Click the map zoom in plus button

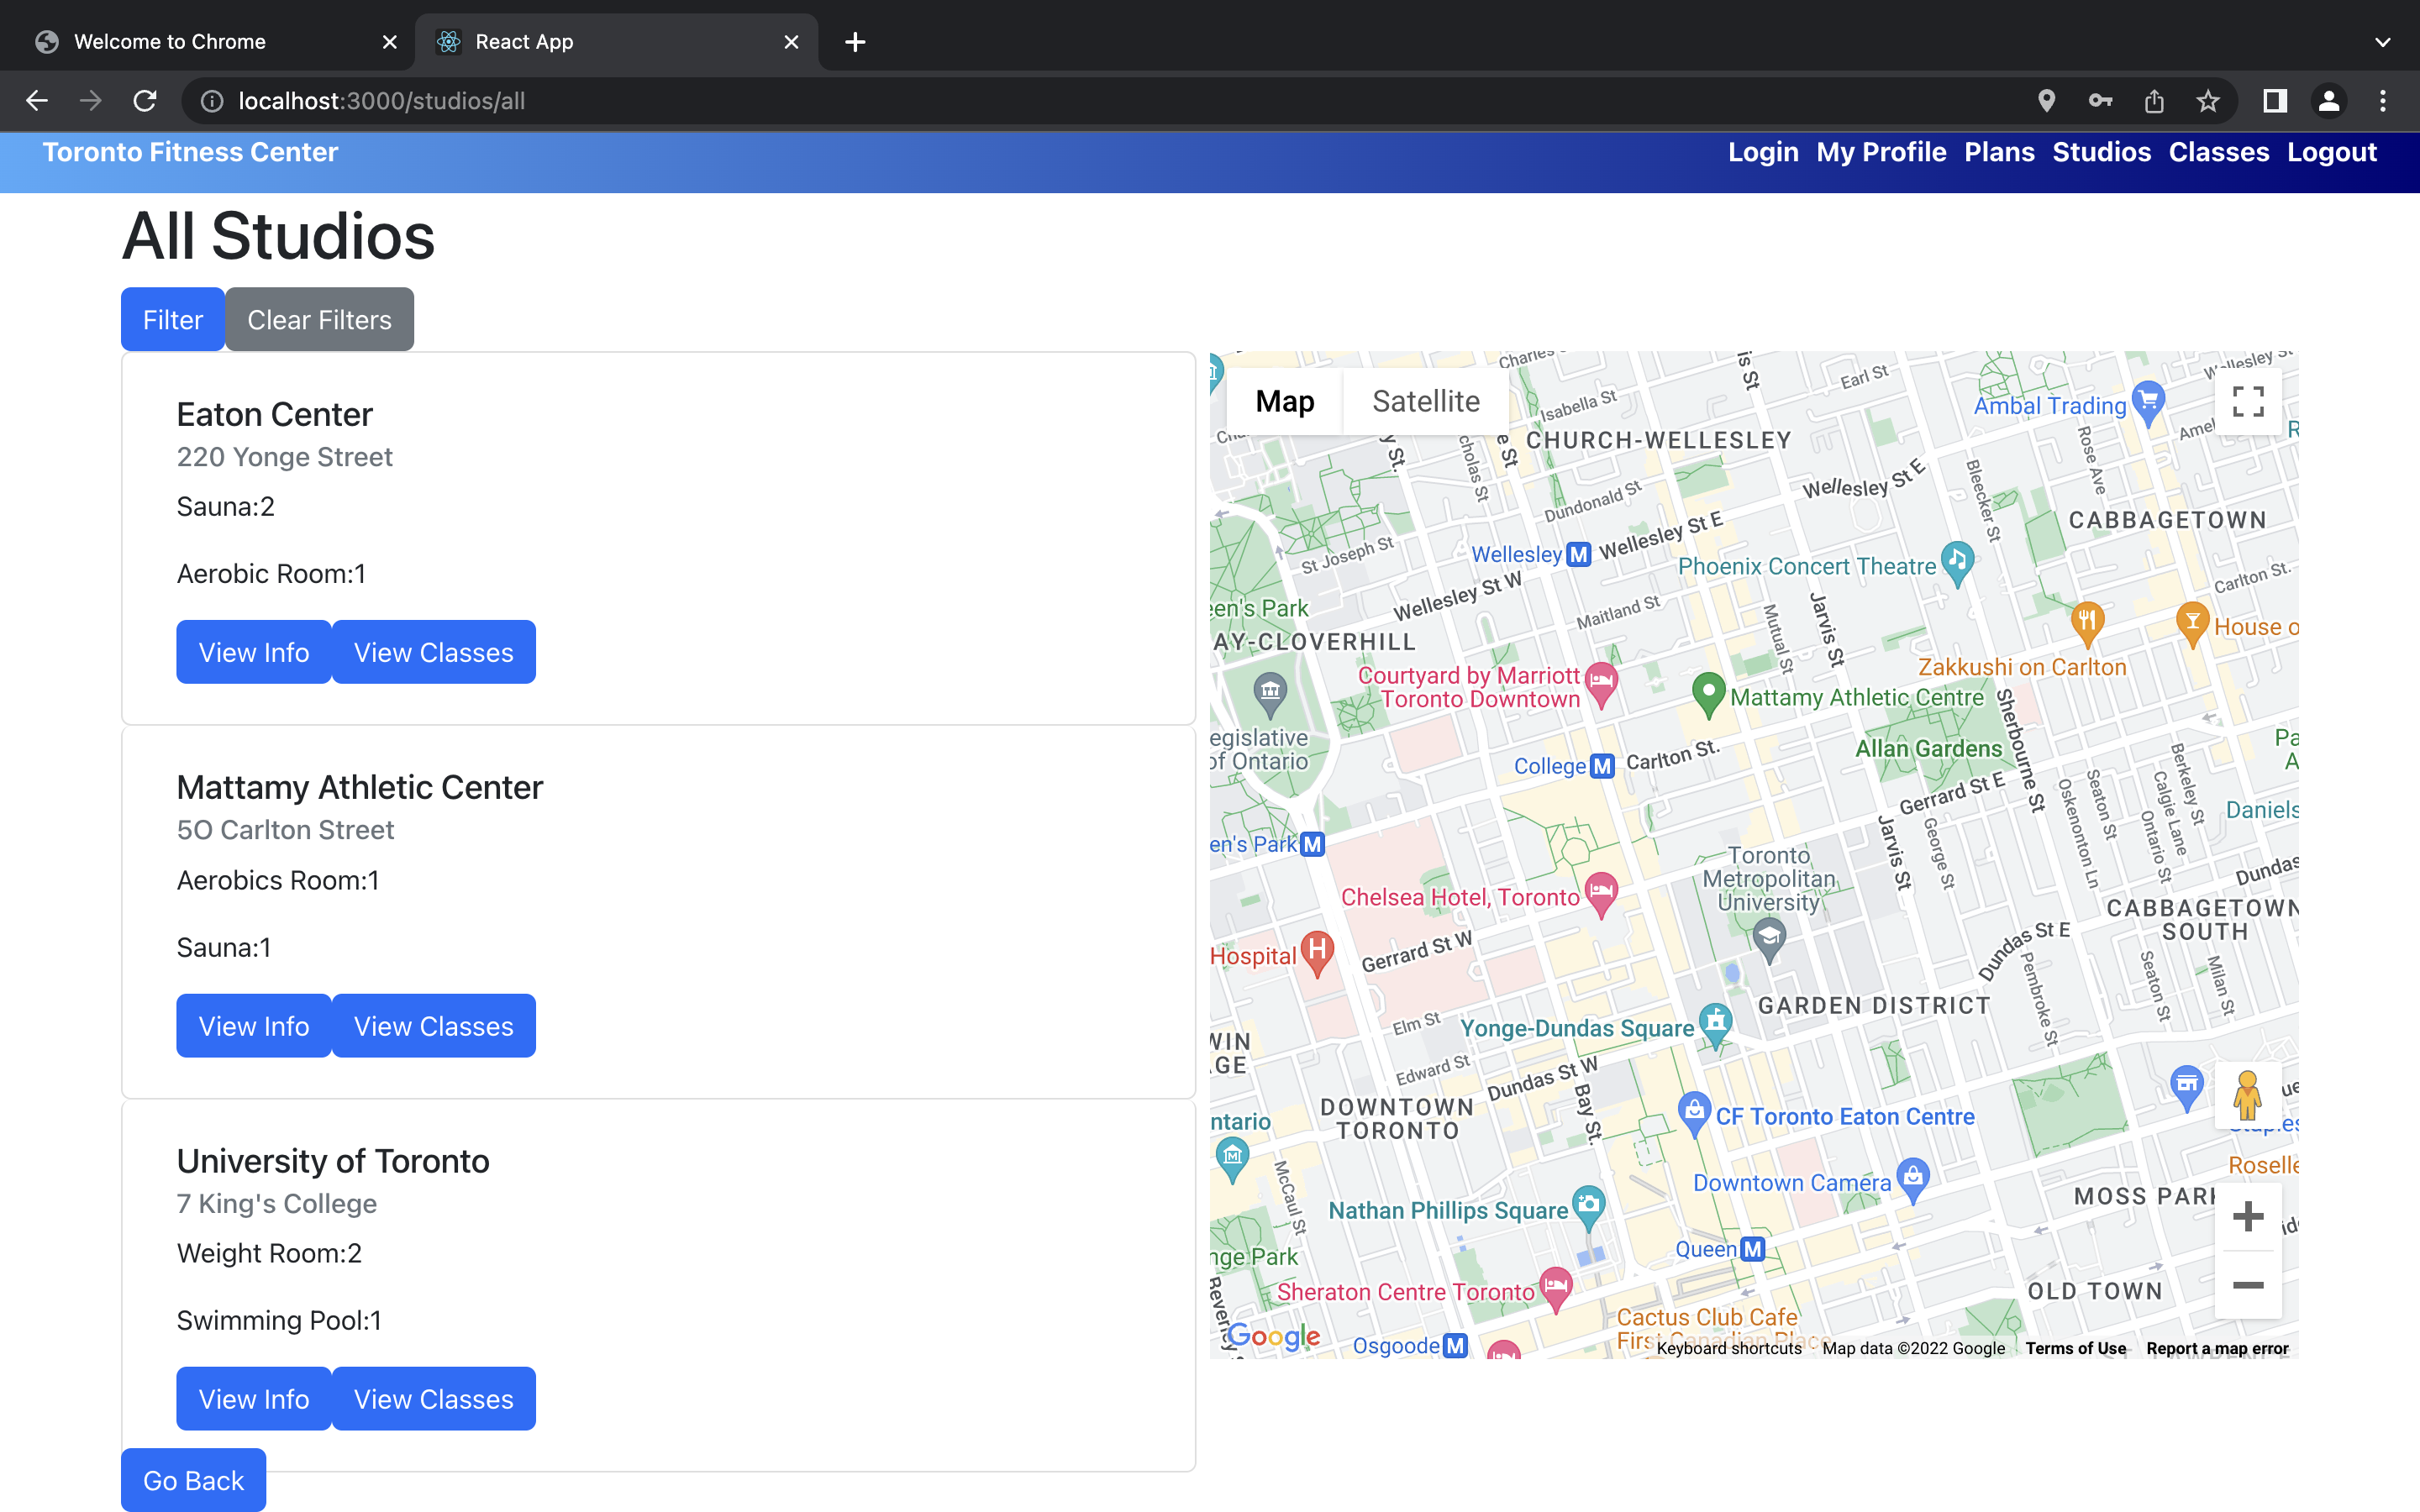2247,1216
